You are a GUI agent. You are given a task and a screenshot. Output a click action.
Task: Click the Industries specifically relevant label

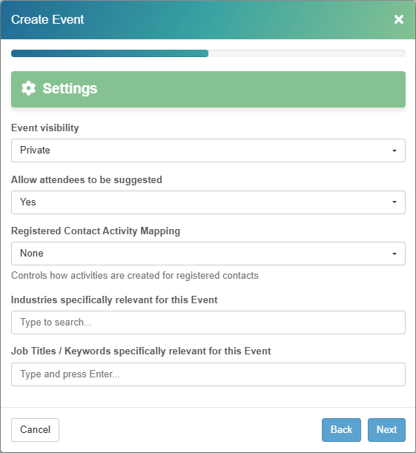click(114, 300)
